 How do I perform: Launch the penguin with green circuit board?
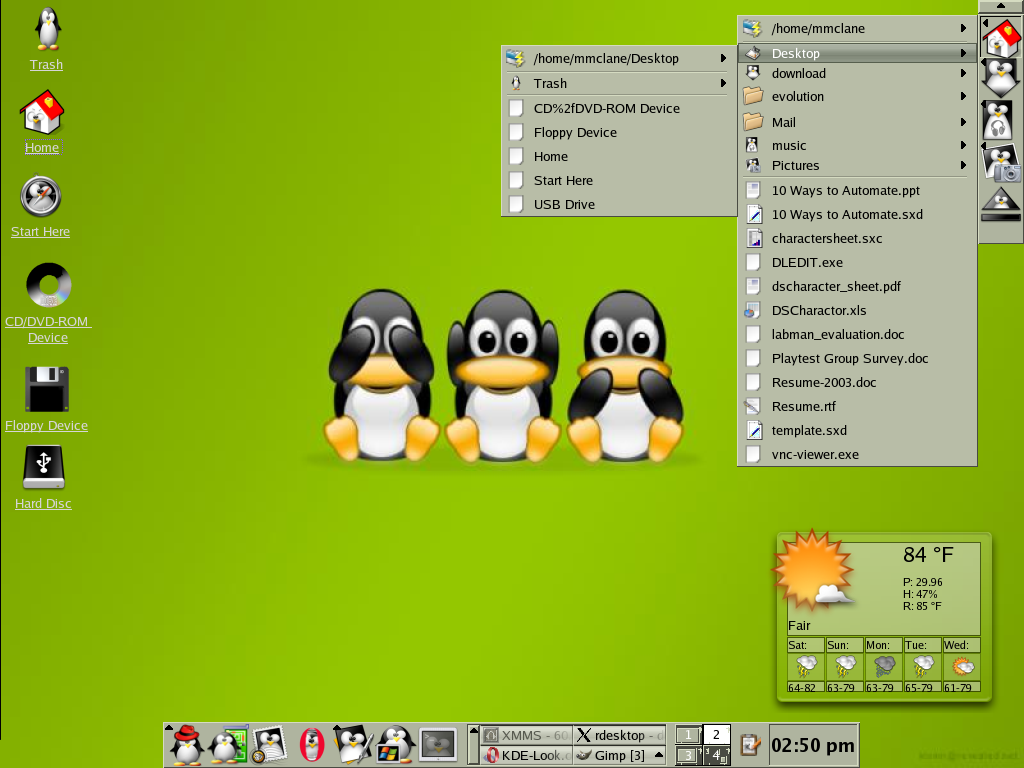click(x=227, y=744)
